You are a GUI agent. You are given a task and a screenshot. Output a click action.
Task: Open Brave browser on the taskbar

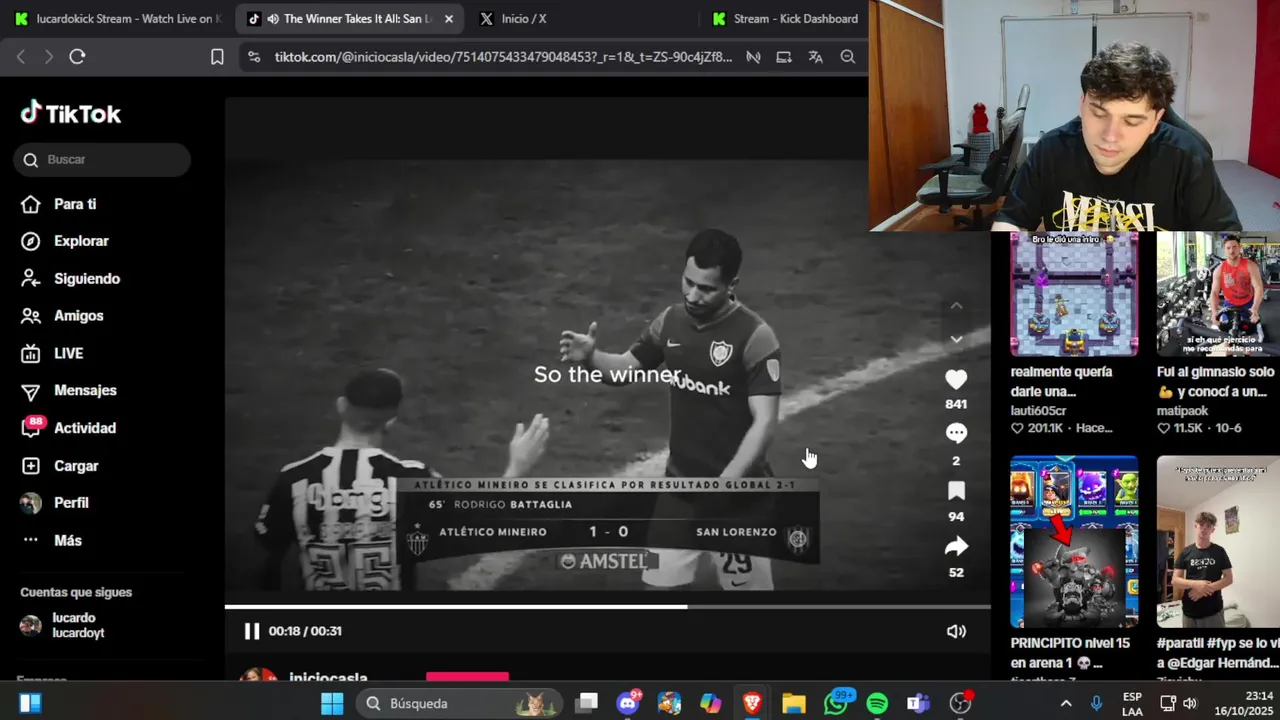752,704
